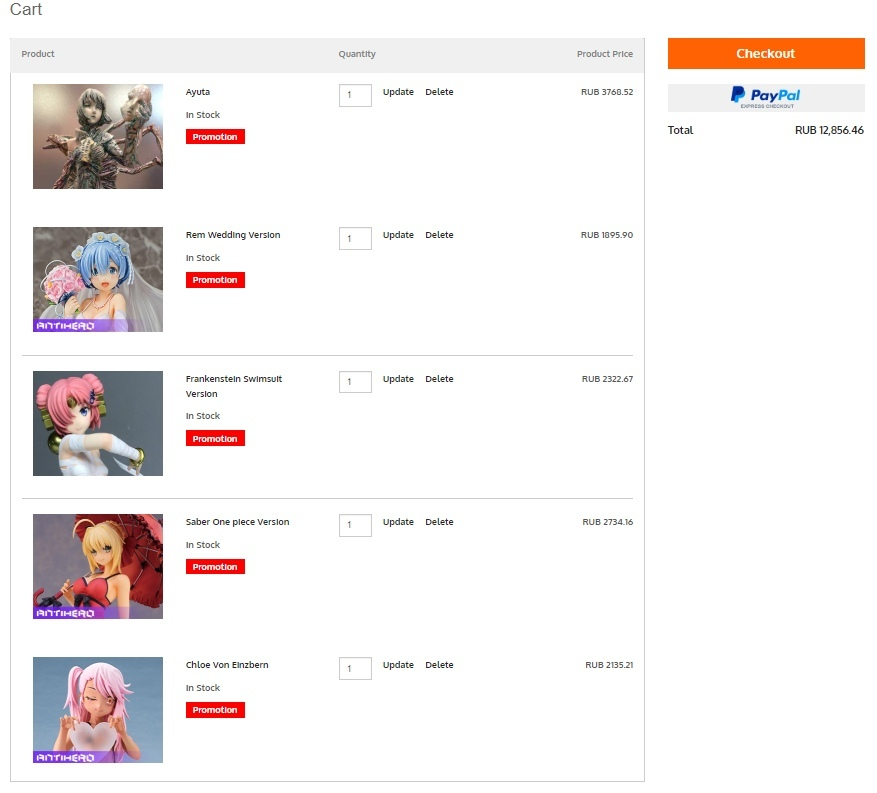Click the Quantity column header
Screen dimensions: 877x793
pos(357,54)
